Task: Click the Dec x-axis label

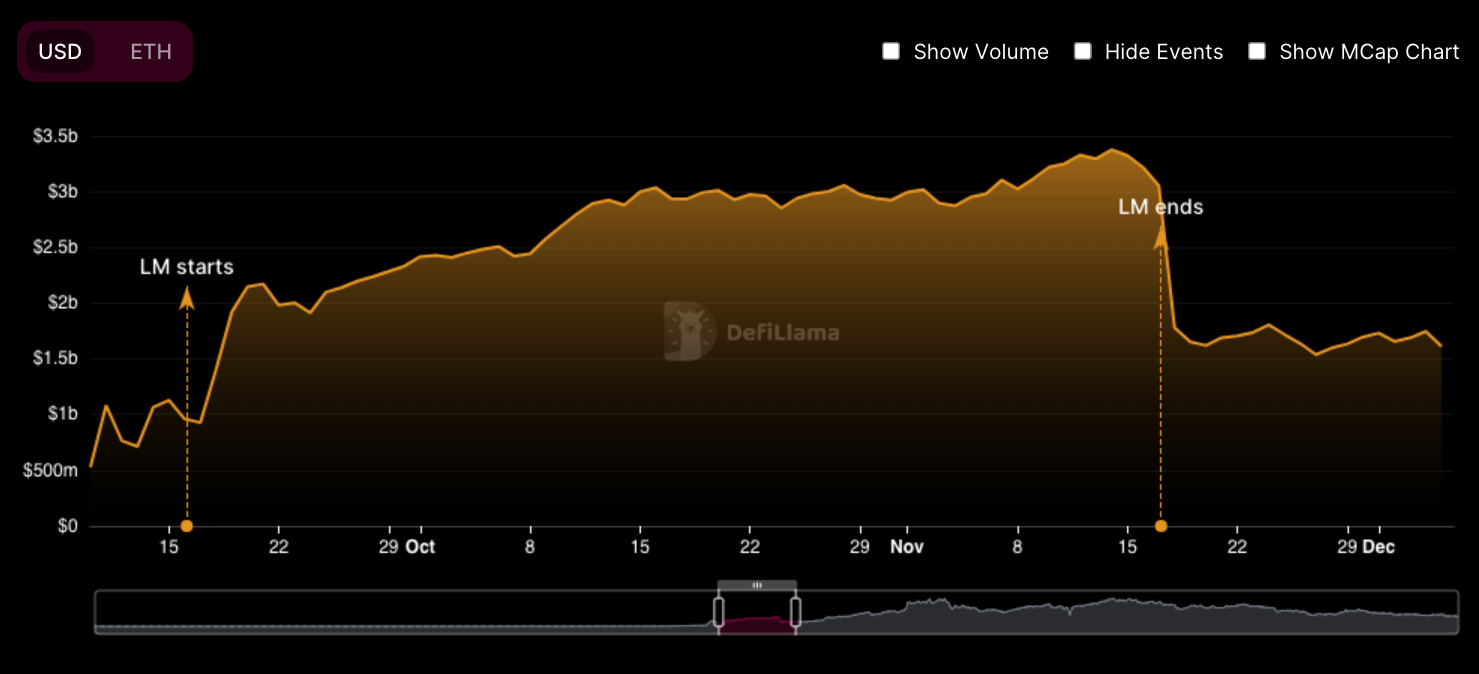Action: tap(1378, 547)
